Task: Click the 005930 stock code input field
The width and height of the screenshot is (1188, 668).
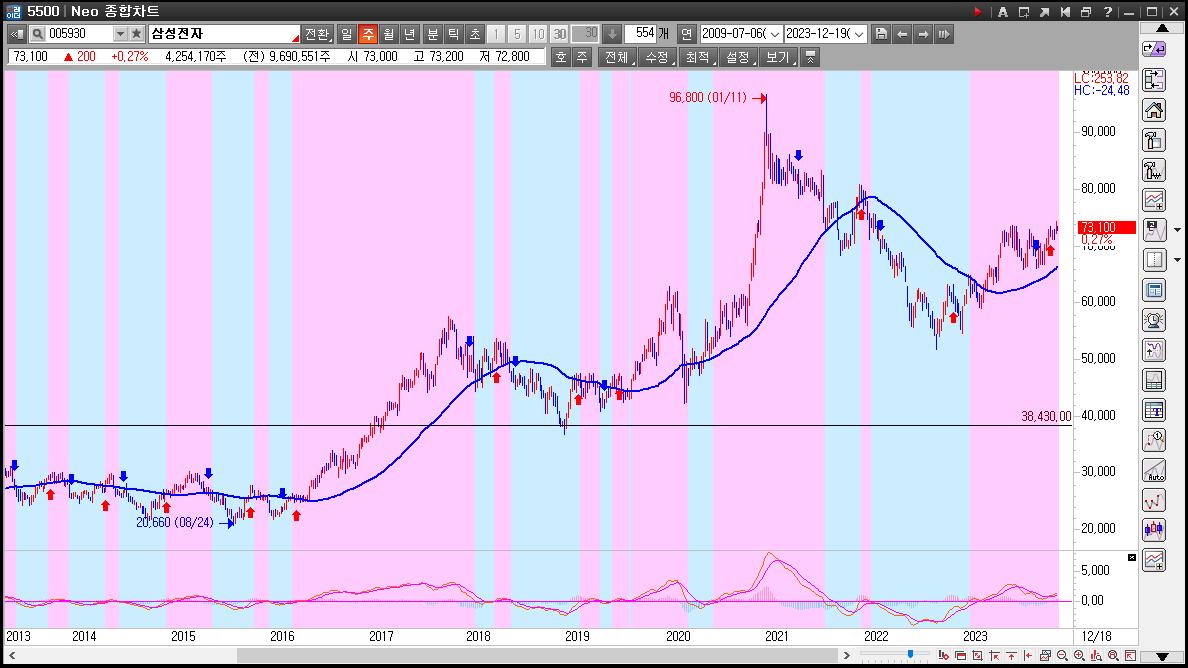Action: coord(80,34)
